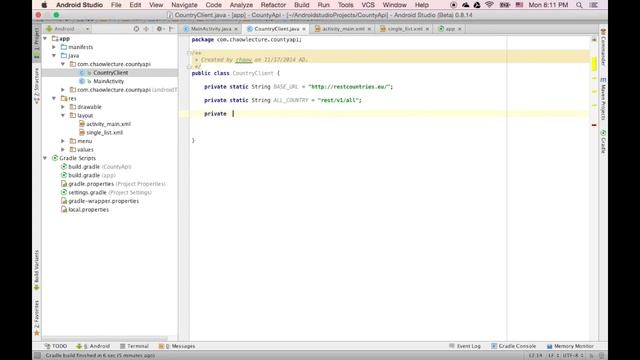Switch to single_list.xml tab

click(404, 29)
